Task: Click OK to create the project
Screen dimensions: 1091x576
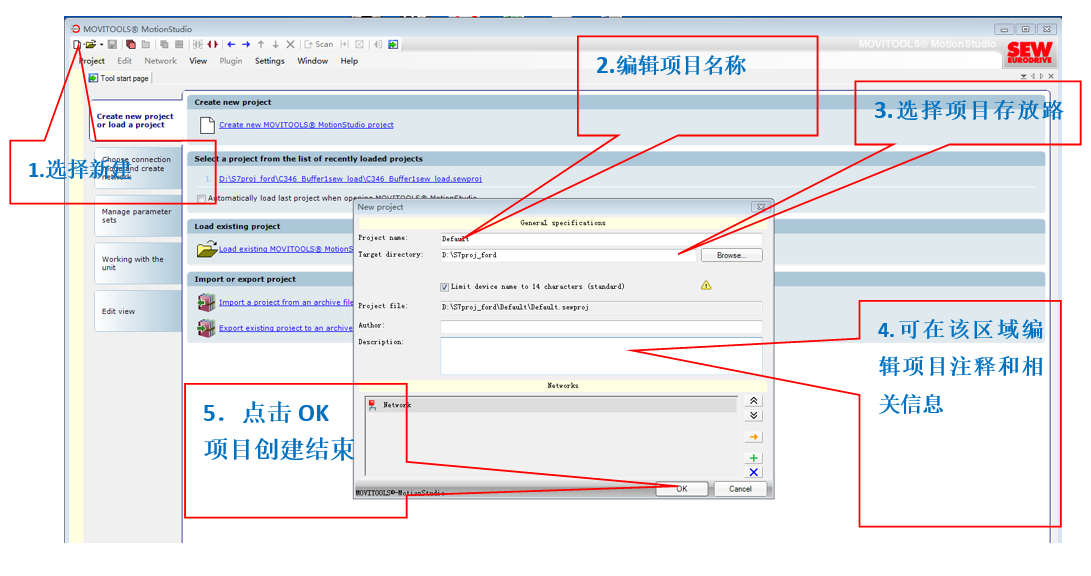Action: click(682, 489)
